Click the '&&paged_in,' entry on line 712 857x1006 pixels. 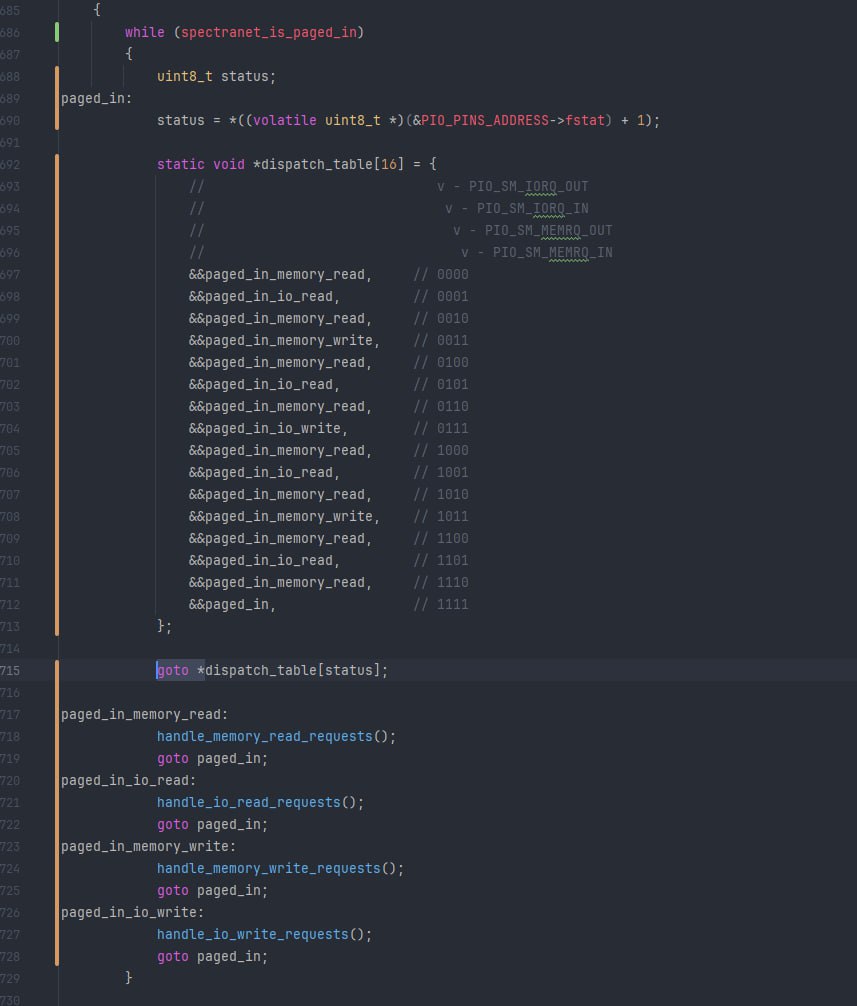pos(232,604)
